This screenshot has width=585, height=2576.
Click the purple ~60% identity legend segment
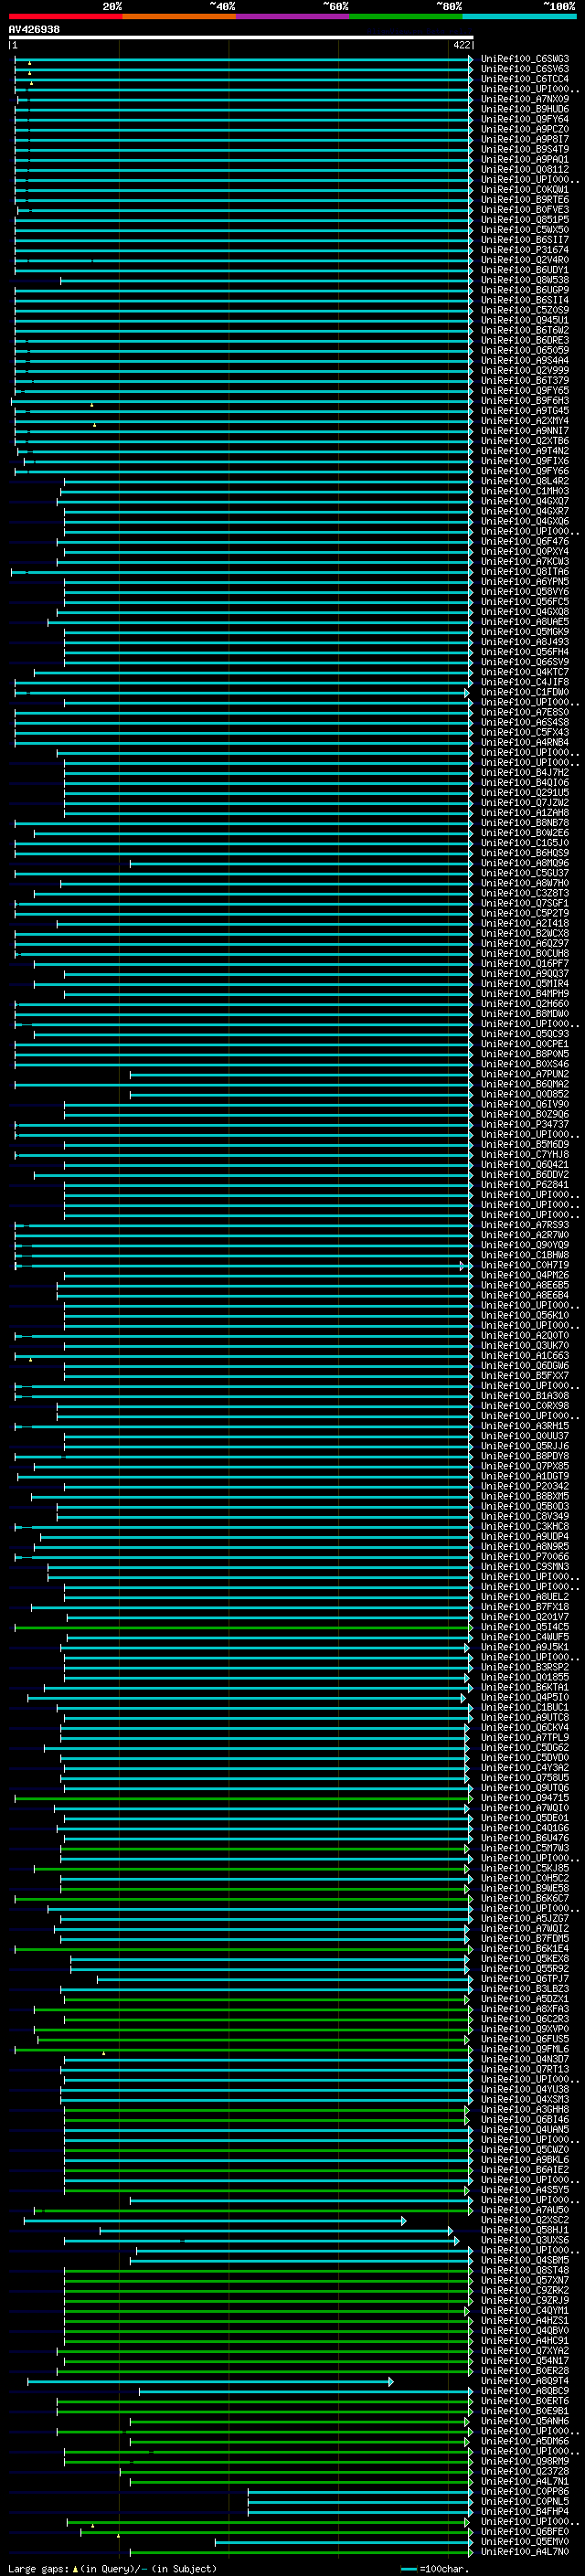[293, 17]
